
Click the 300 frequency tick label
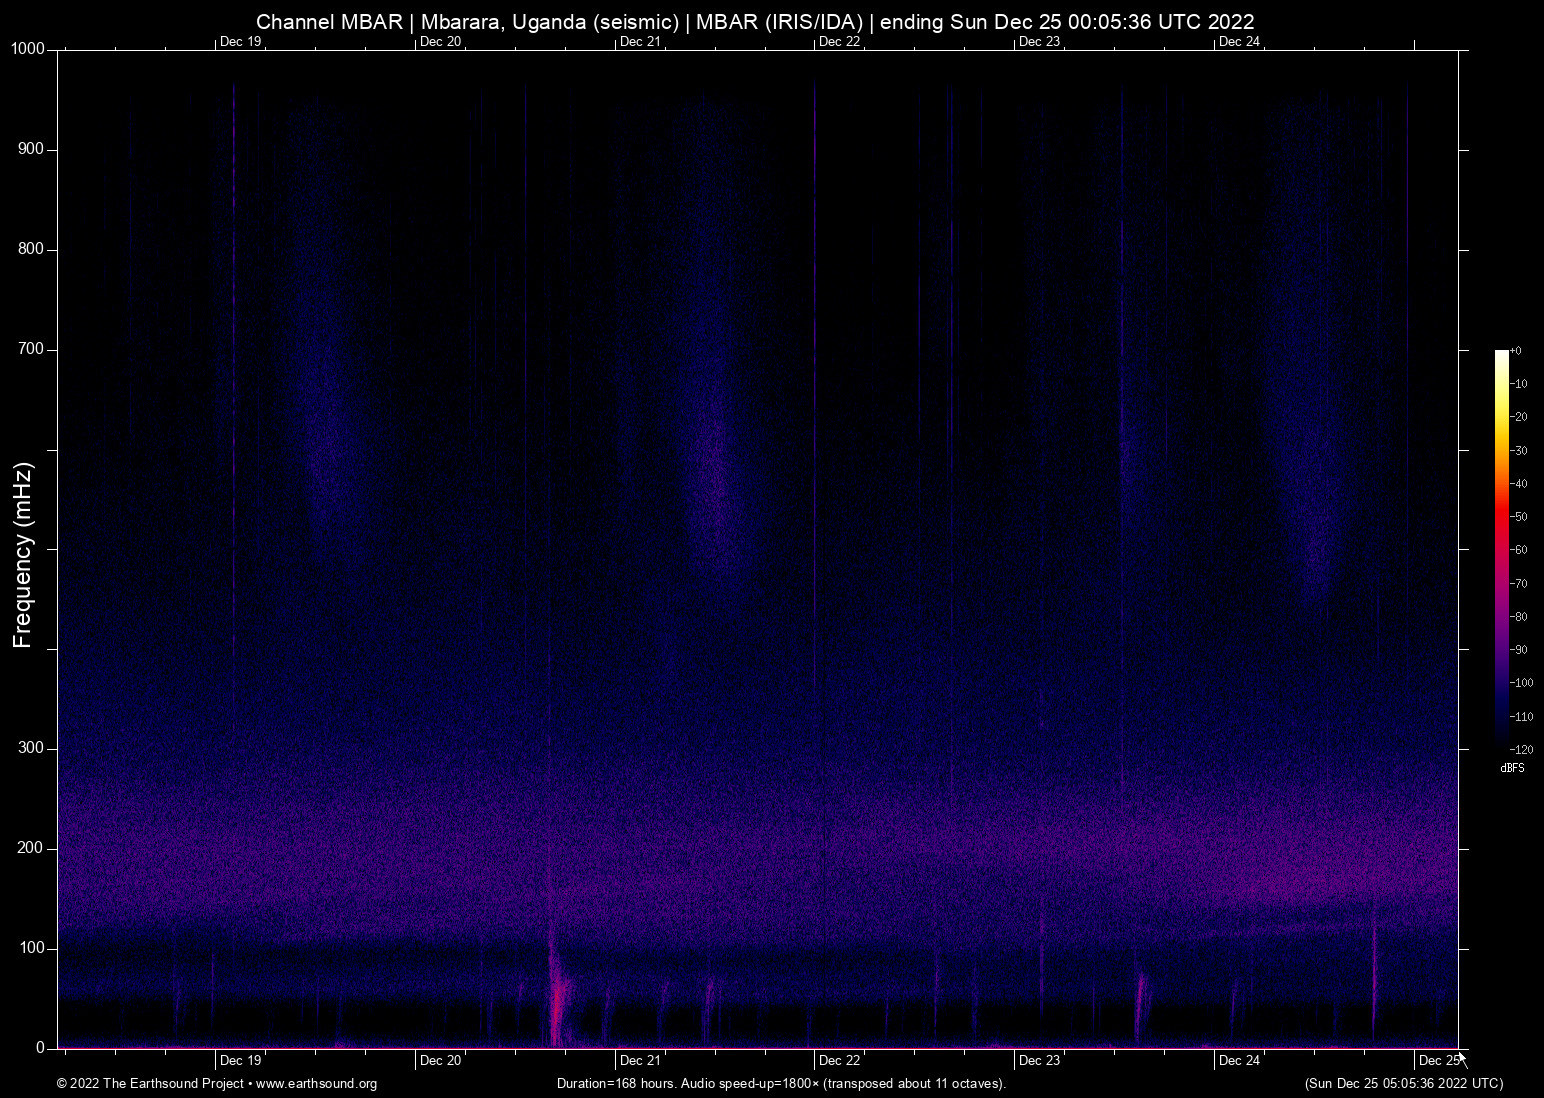pos(31,746)
